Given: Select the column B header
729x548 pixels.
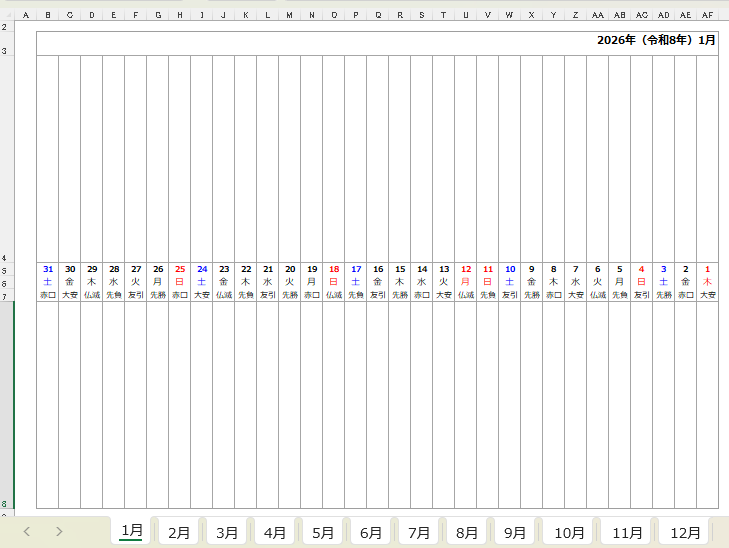Looking at the screenshot, I should coord(47,15).
